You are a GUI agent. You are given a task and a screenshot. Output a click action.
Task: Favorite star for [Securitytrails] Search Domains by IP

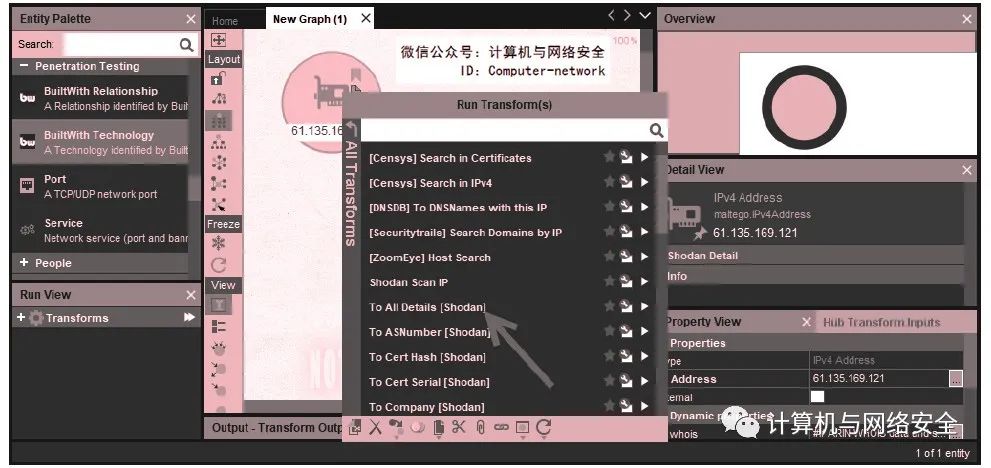pyautogui.click(x=609, y=231)
